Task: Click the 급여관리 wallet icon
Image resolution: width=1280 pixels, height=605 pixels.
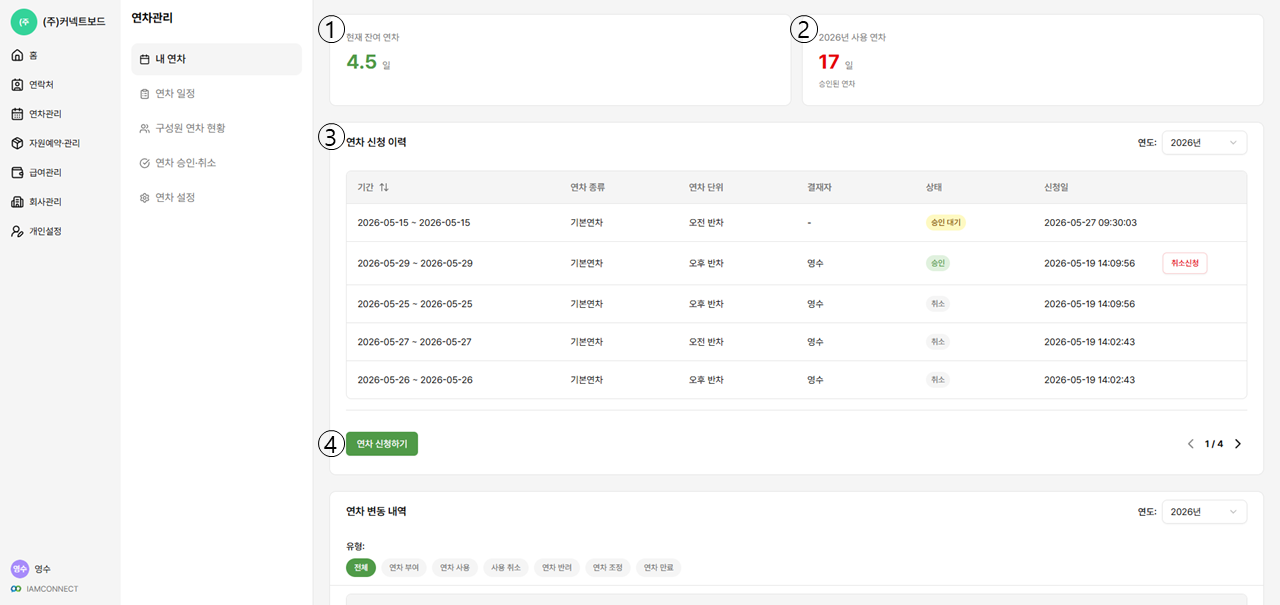Action: pos(17,172)
